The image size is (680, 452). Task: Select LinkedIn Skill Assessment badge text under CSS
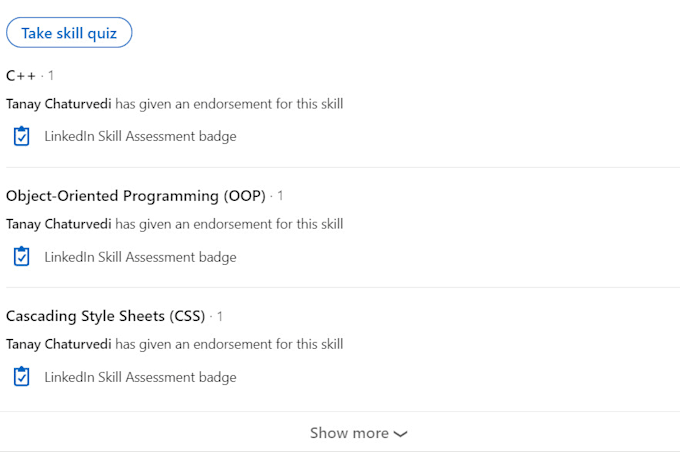click(x=141, y=377)
